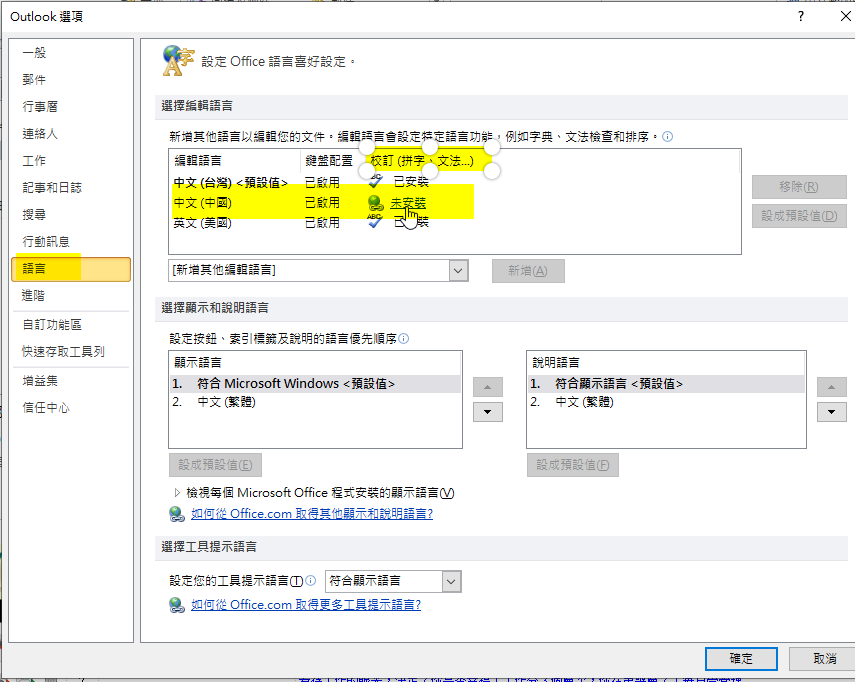Click globe icon beside 取得更多工具提示語言 link
855x682 pixels.
(177, 605)
